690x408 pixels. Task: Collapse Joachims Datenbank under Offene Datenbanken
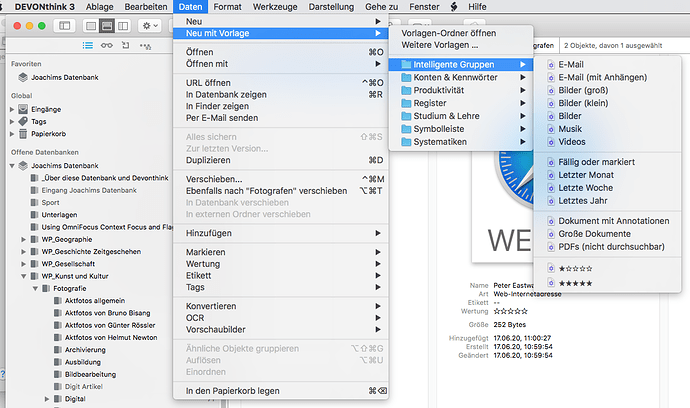12,166
